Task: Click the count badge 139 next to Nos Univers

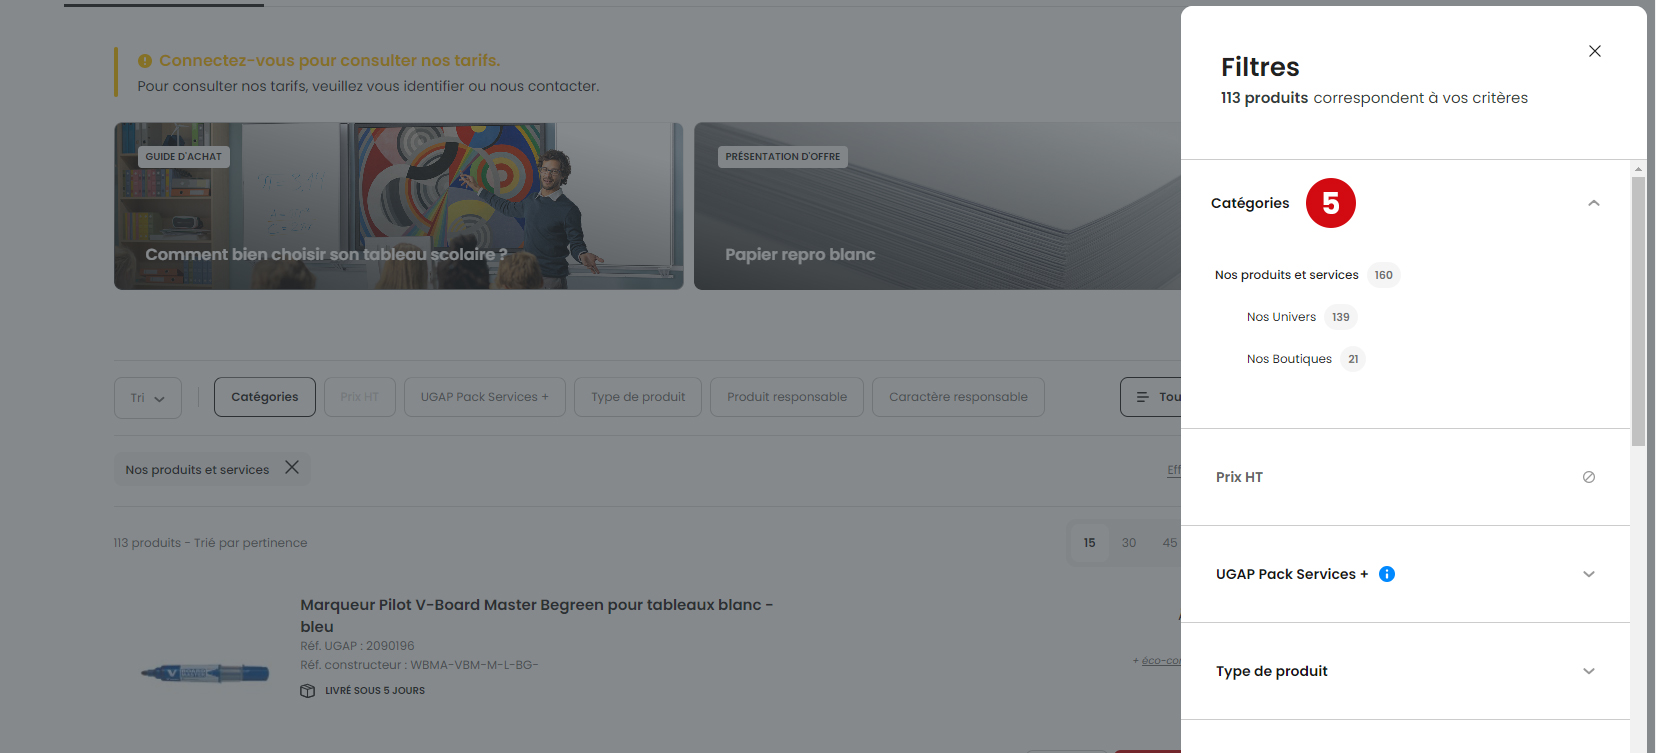Action: click(1341, 317)
